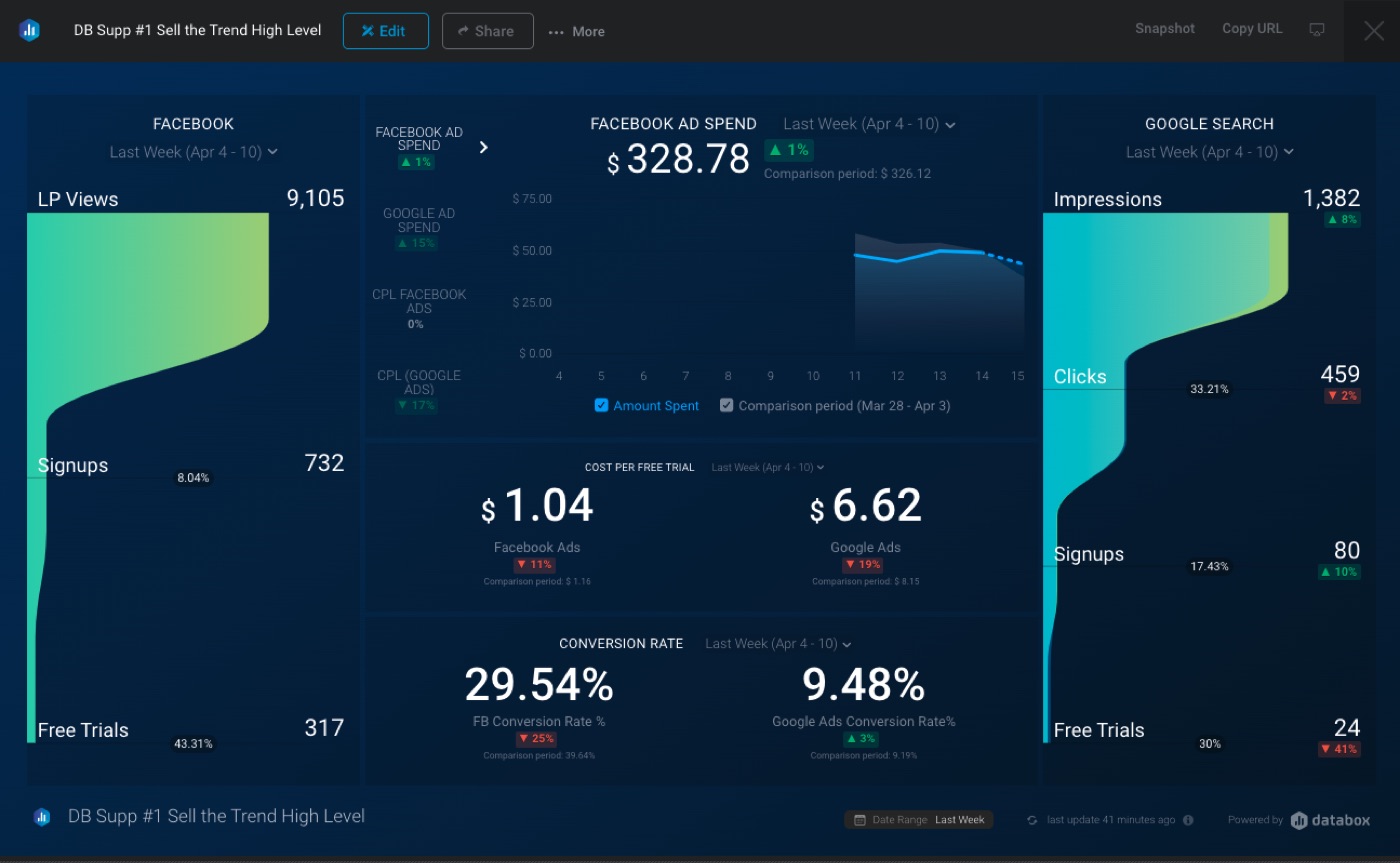Click the dashboard title in the top bar
Screen dimensions: 1400x863
pos(198,31)
